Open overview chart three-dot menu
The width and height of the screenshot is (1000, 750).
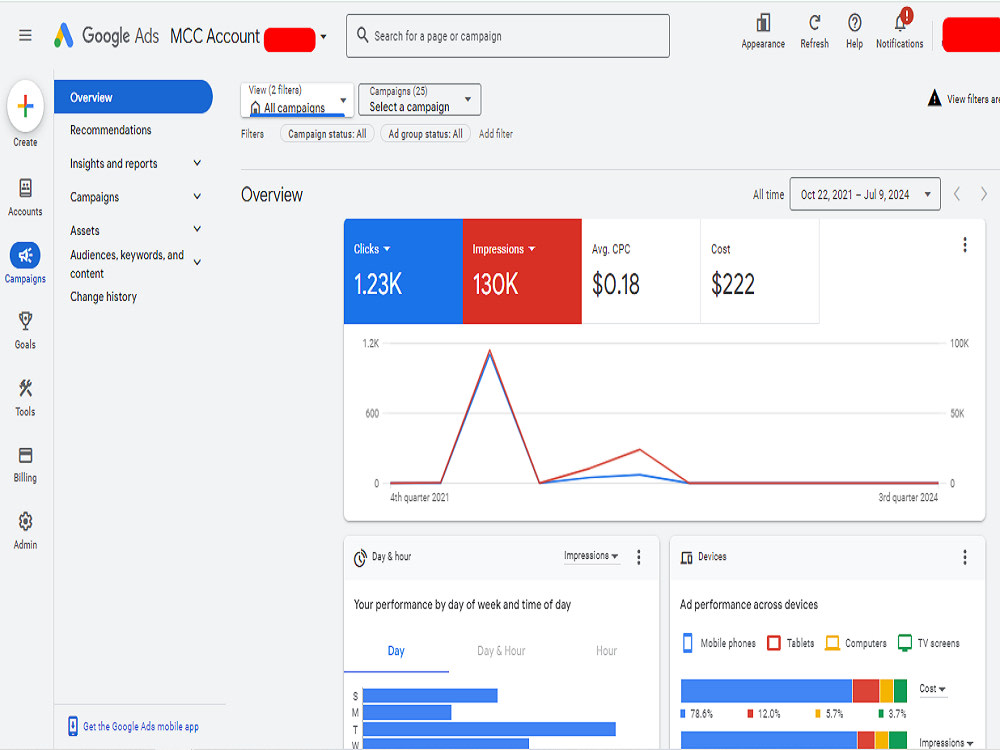(x=965, y=245)
